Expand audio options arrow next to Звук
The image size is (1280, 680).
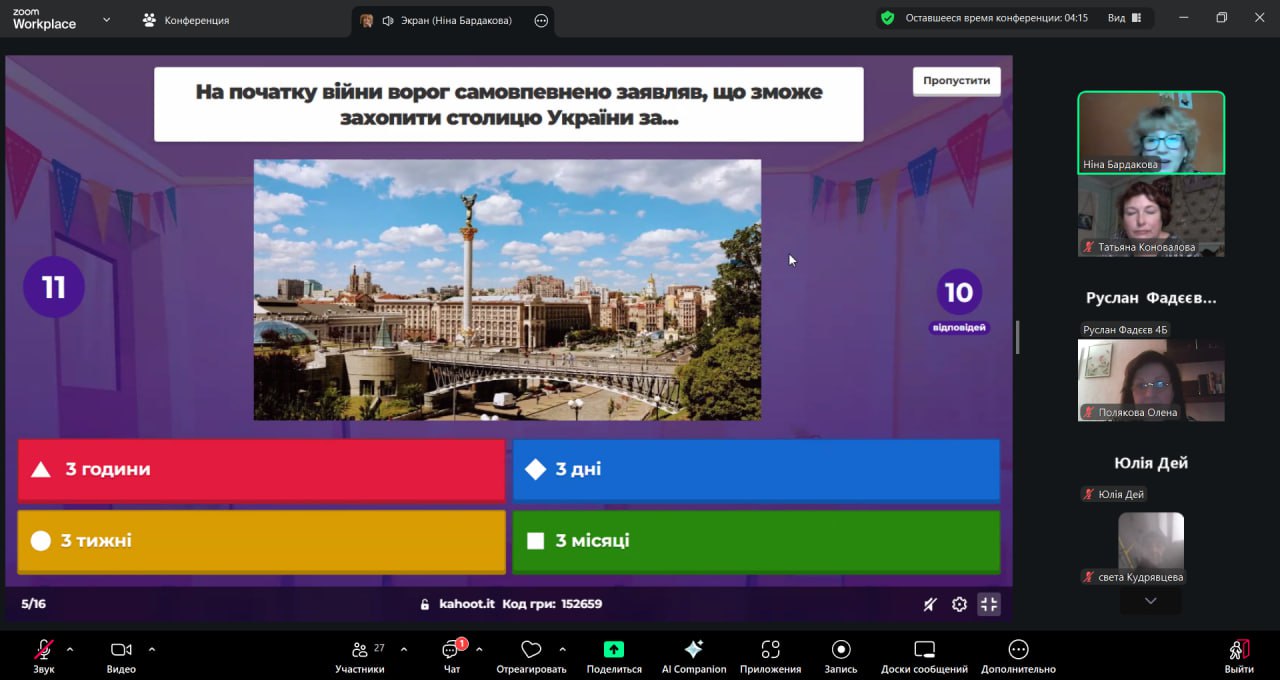(x=70, y=649)
